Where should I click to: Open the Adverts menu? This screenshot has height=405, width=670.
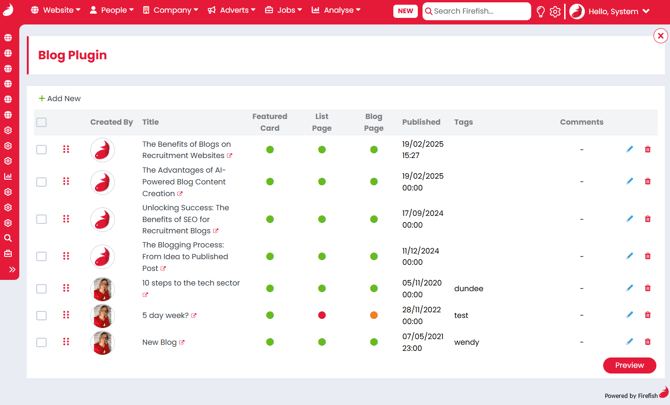(x=231, y=11)
